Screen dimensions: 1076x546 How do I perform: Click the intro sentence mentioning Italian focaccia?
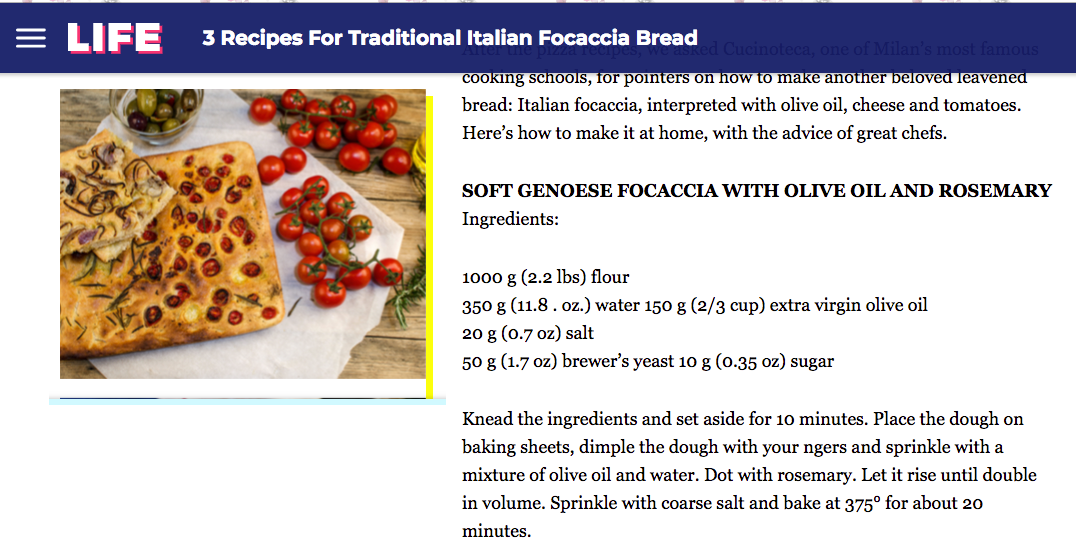[x=741, y=105]
